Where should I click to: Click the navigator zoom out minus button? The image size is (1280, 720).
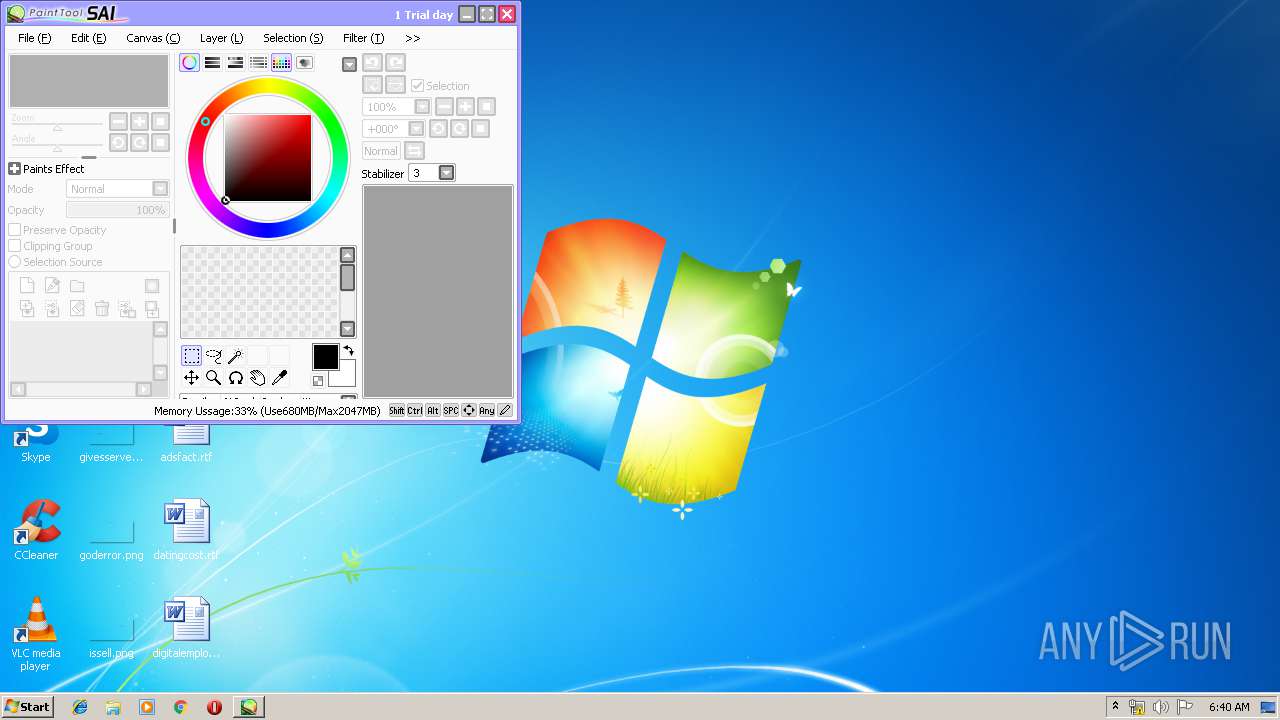tap(118, 121)
